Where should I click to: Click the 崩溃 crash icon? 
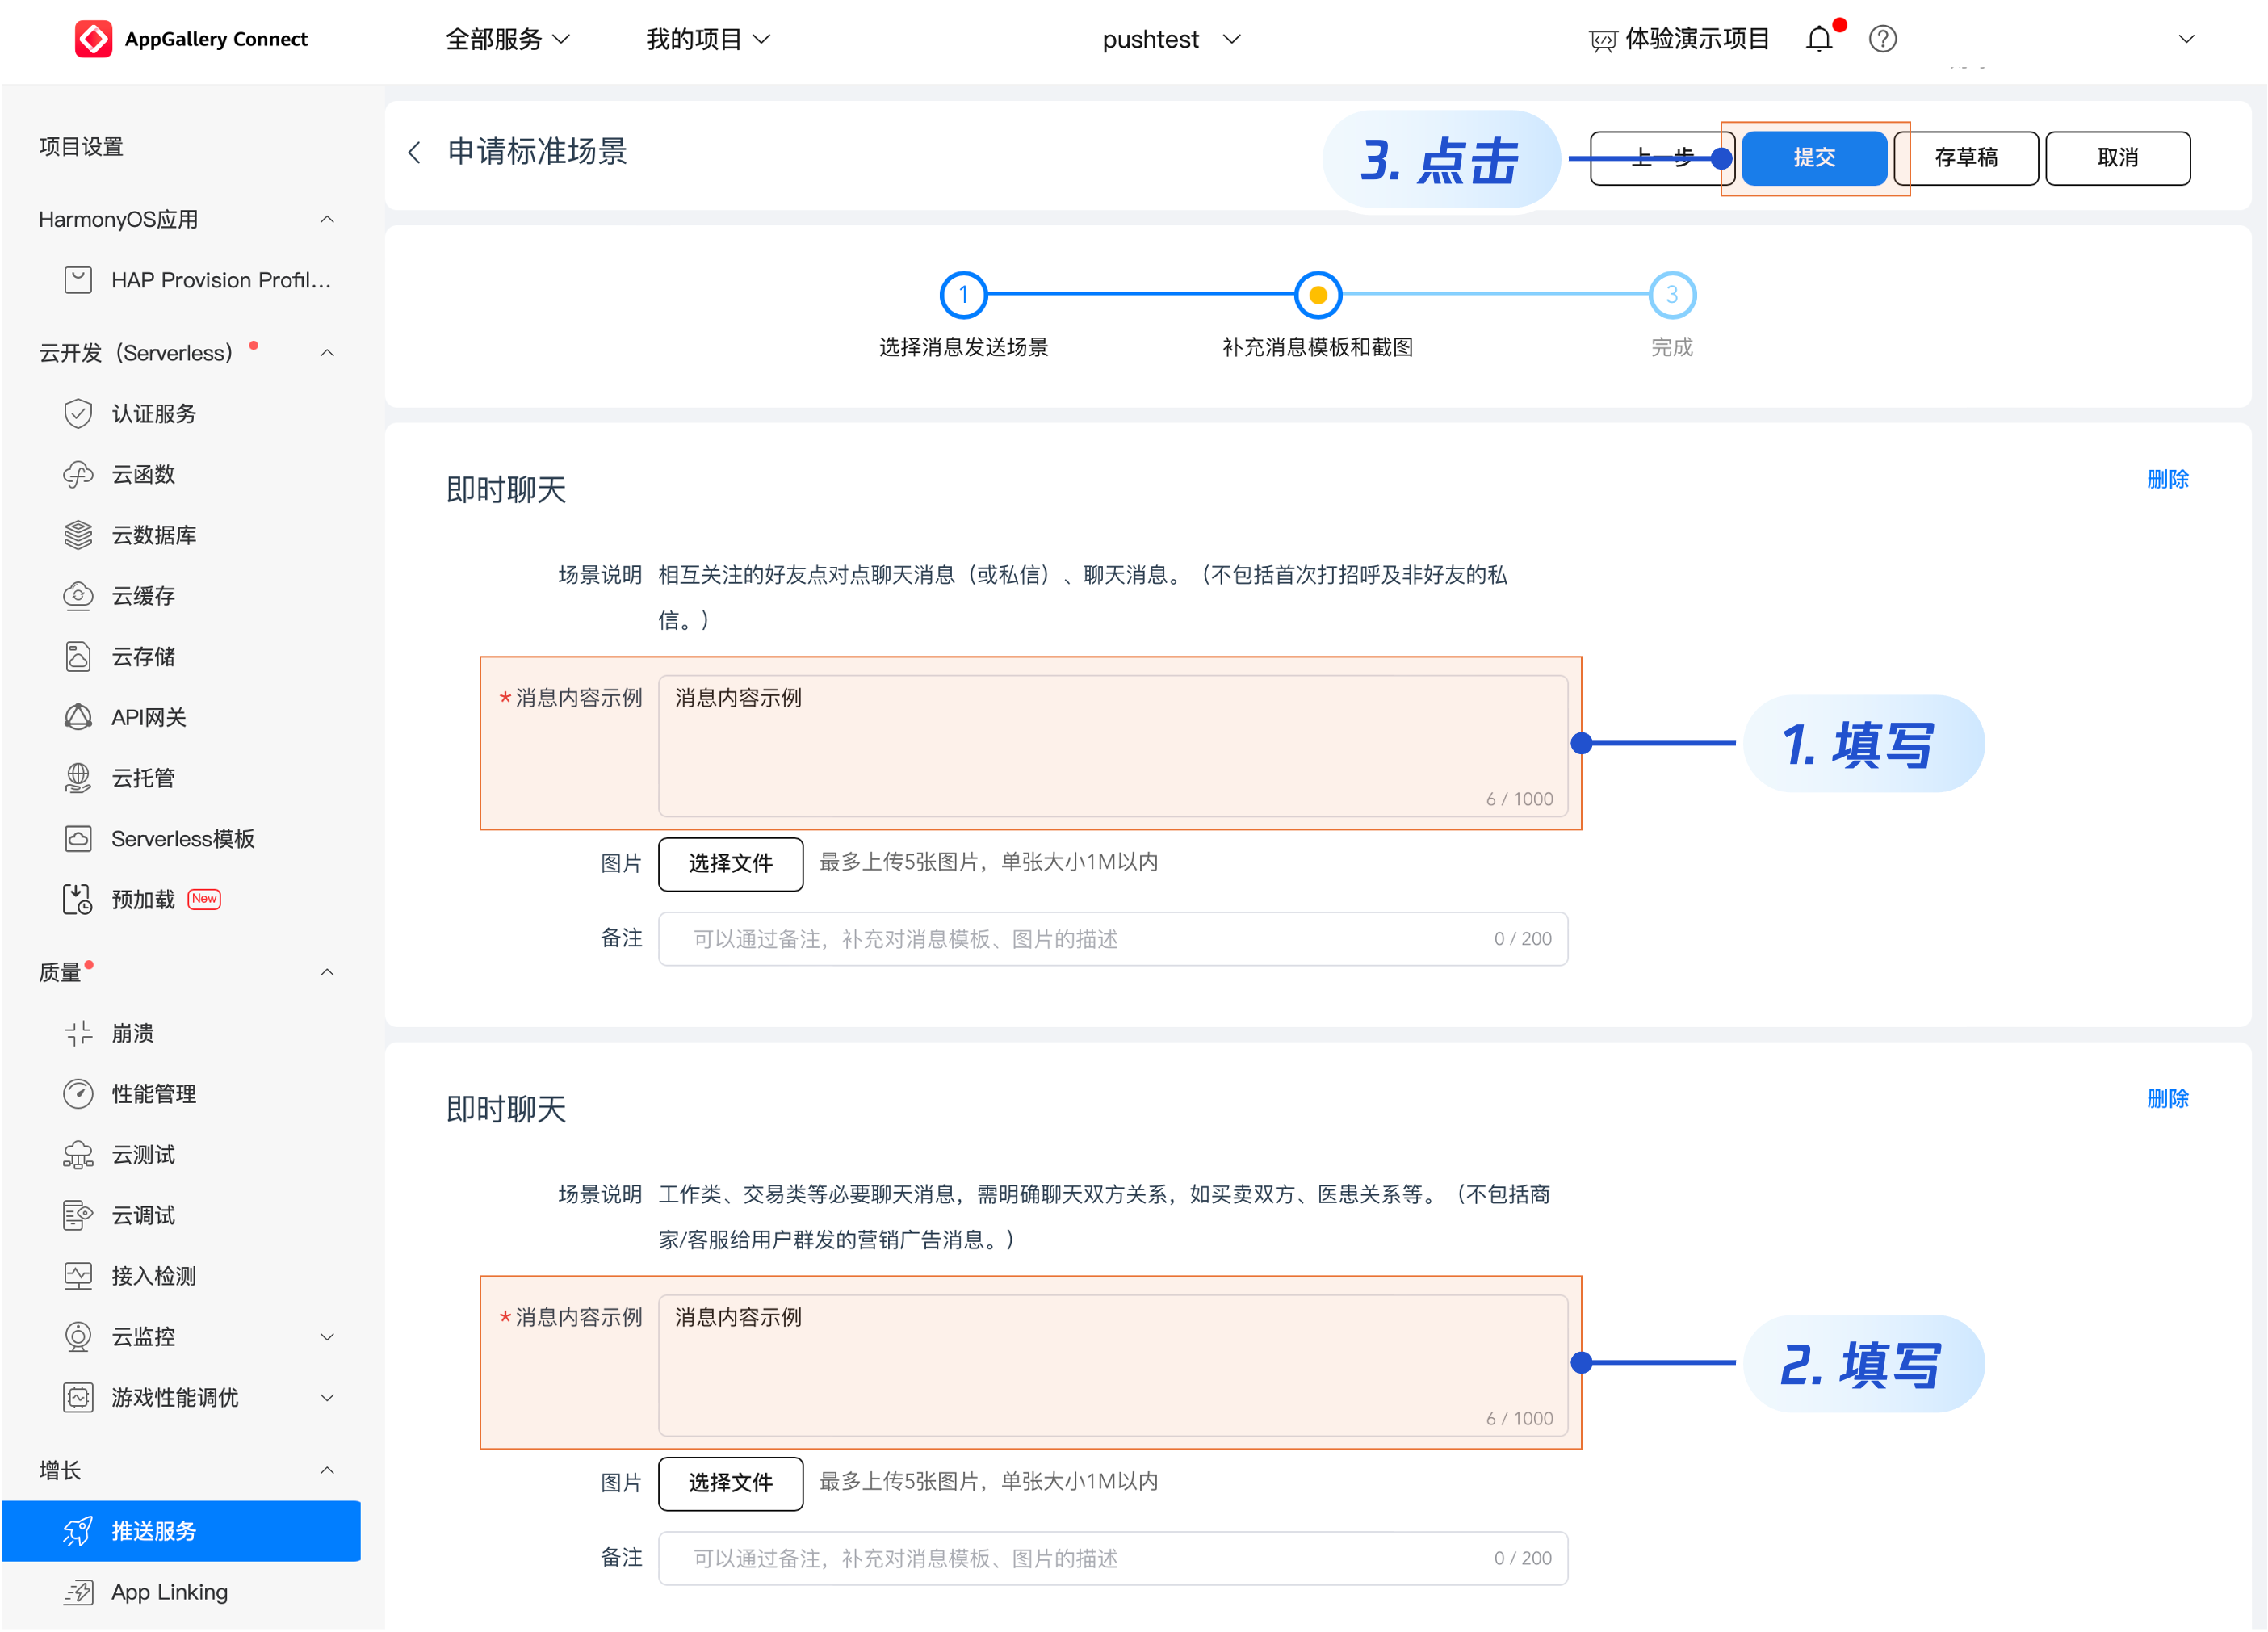[x=78, y=1033]
